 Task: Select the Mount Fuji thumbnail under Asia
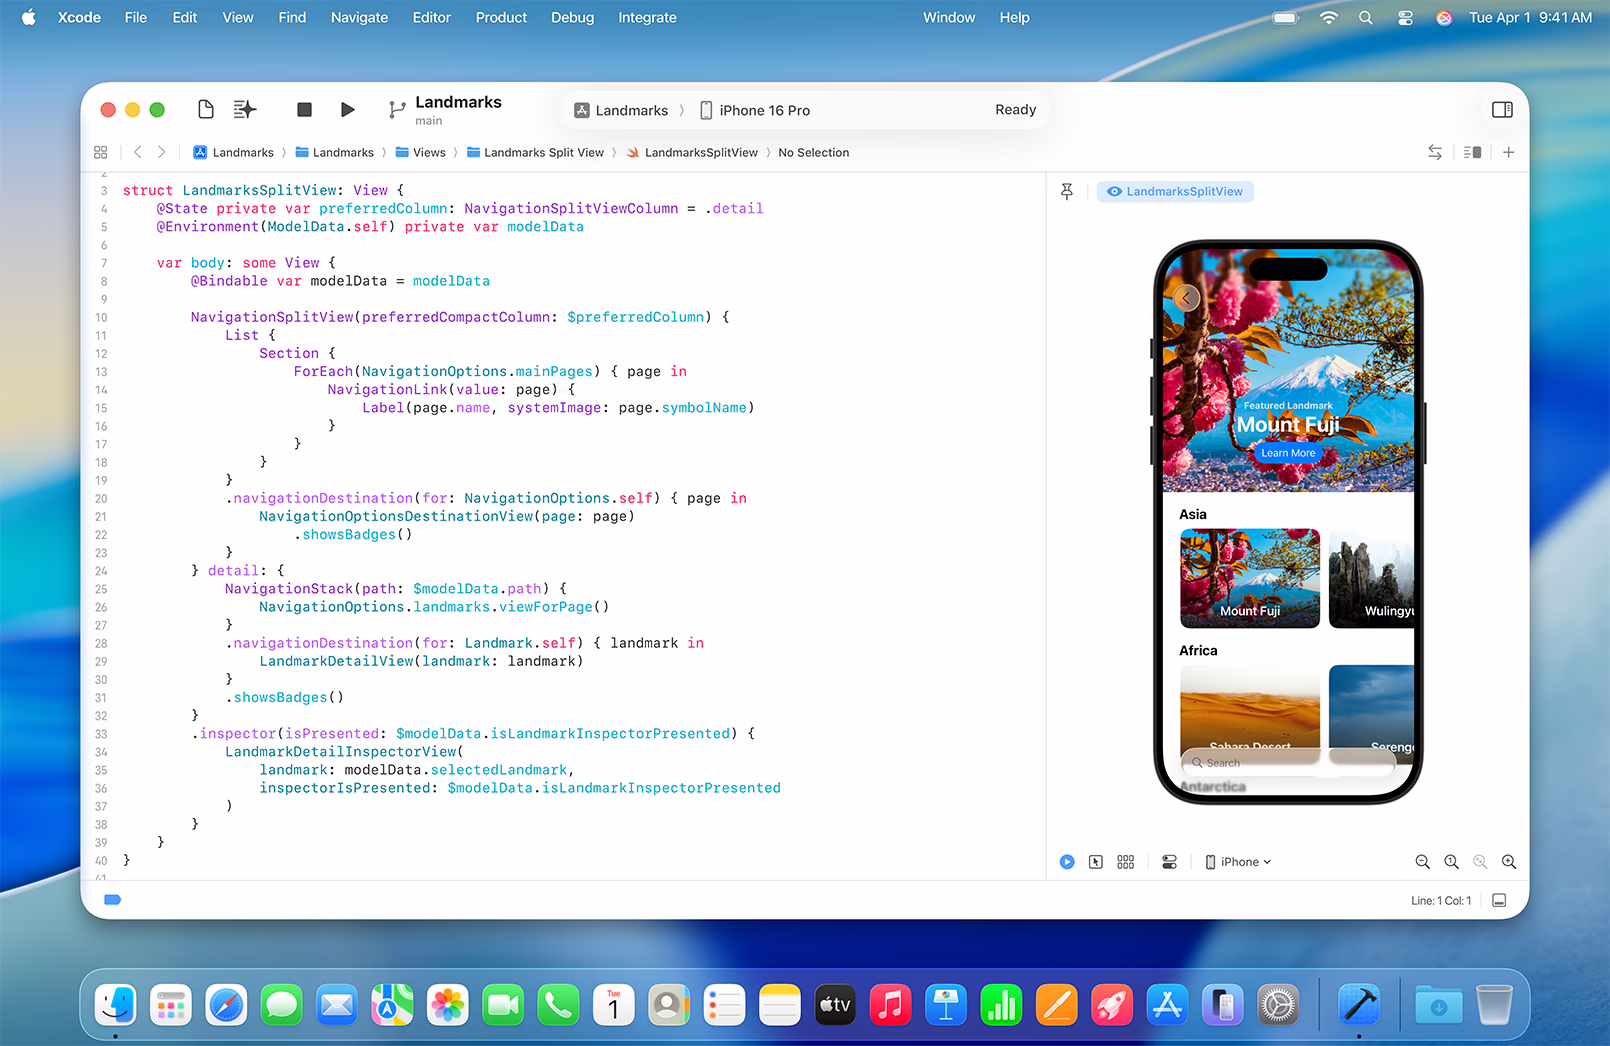click(x=1249, y=578)
